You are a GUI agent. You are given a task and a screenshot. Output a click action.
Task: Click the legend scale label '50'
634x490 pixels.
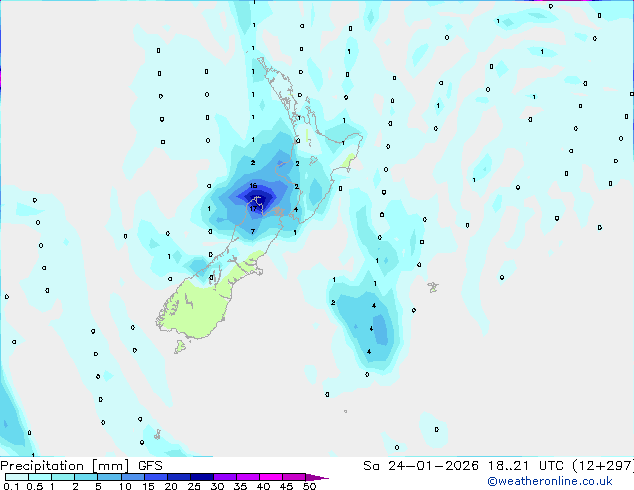click(x=310, y=486)
